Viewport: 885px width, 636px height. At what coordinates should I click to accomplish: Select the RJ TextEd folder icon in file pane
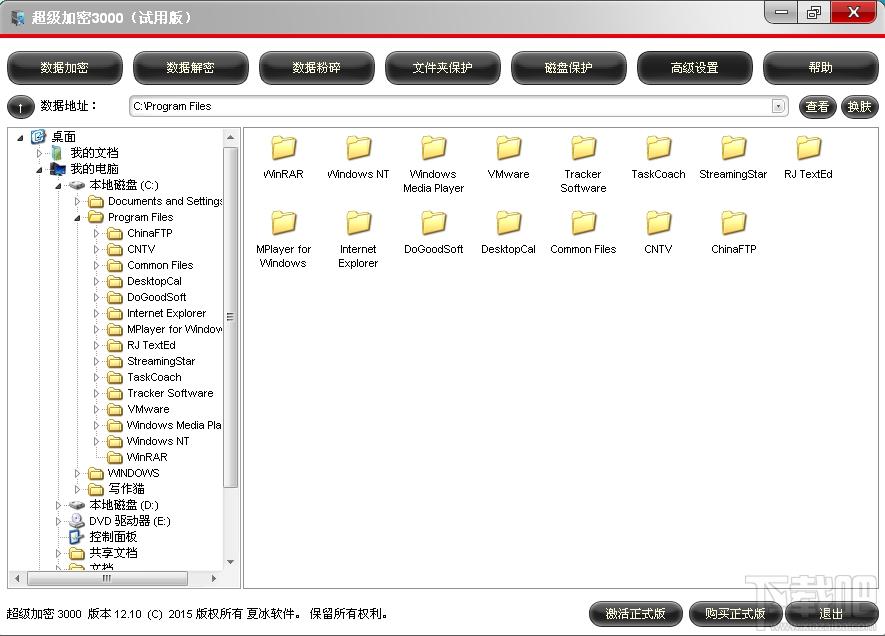[x=809, y=148]
